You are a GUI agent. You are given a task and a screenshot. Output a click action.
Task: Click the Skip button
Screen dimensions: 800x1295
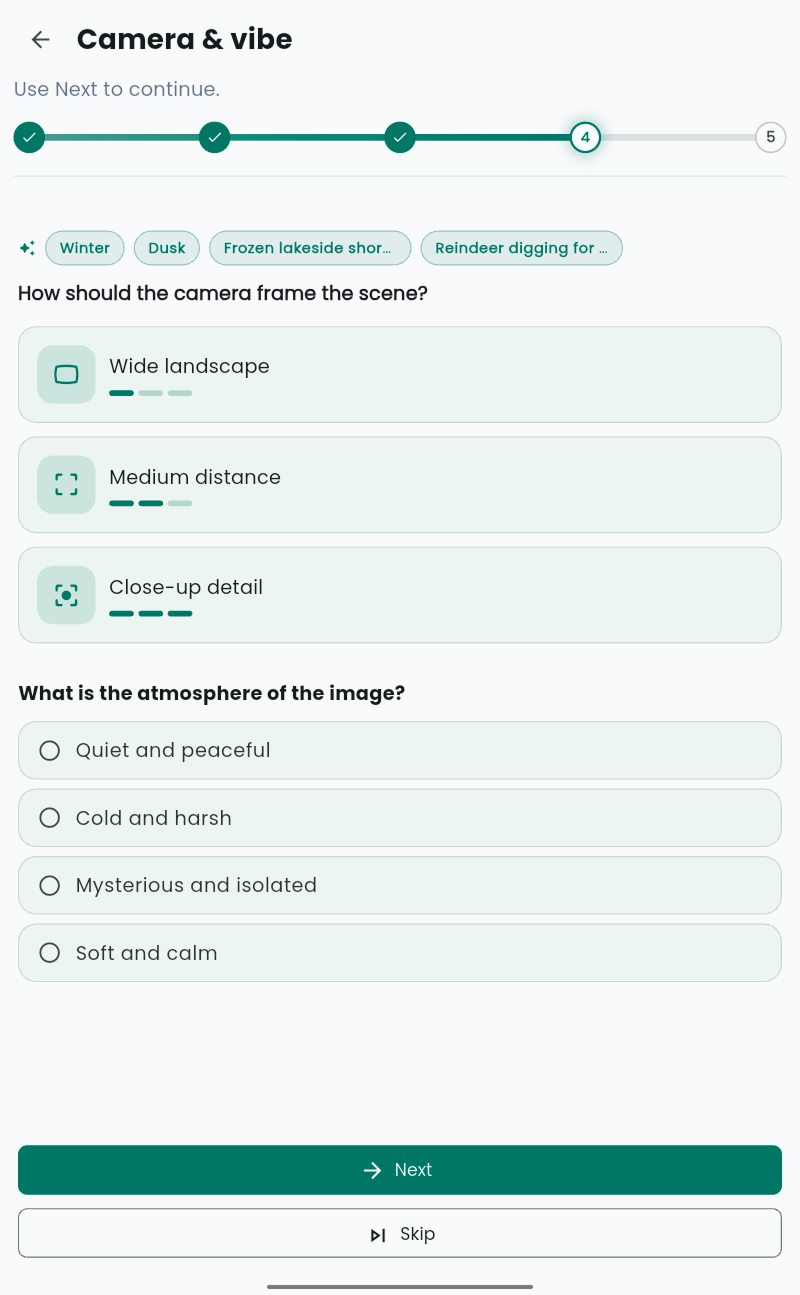tap(400, 1233)
